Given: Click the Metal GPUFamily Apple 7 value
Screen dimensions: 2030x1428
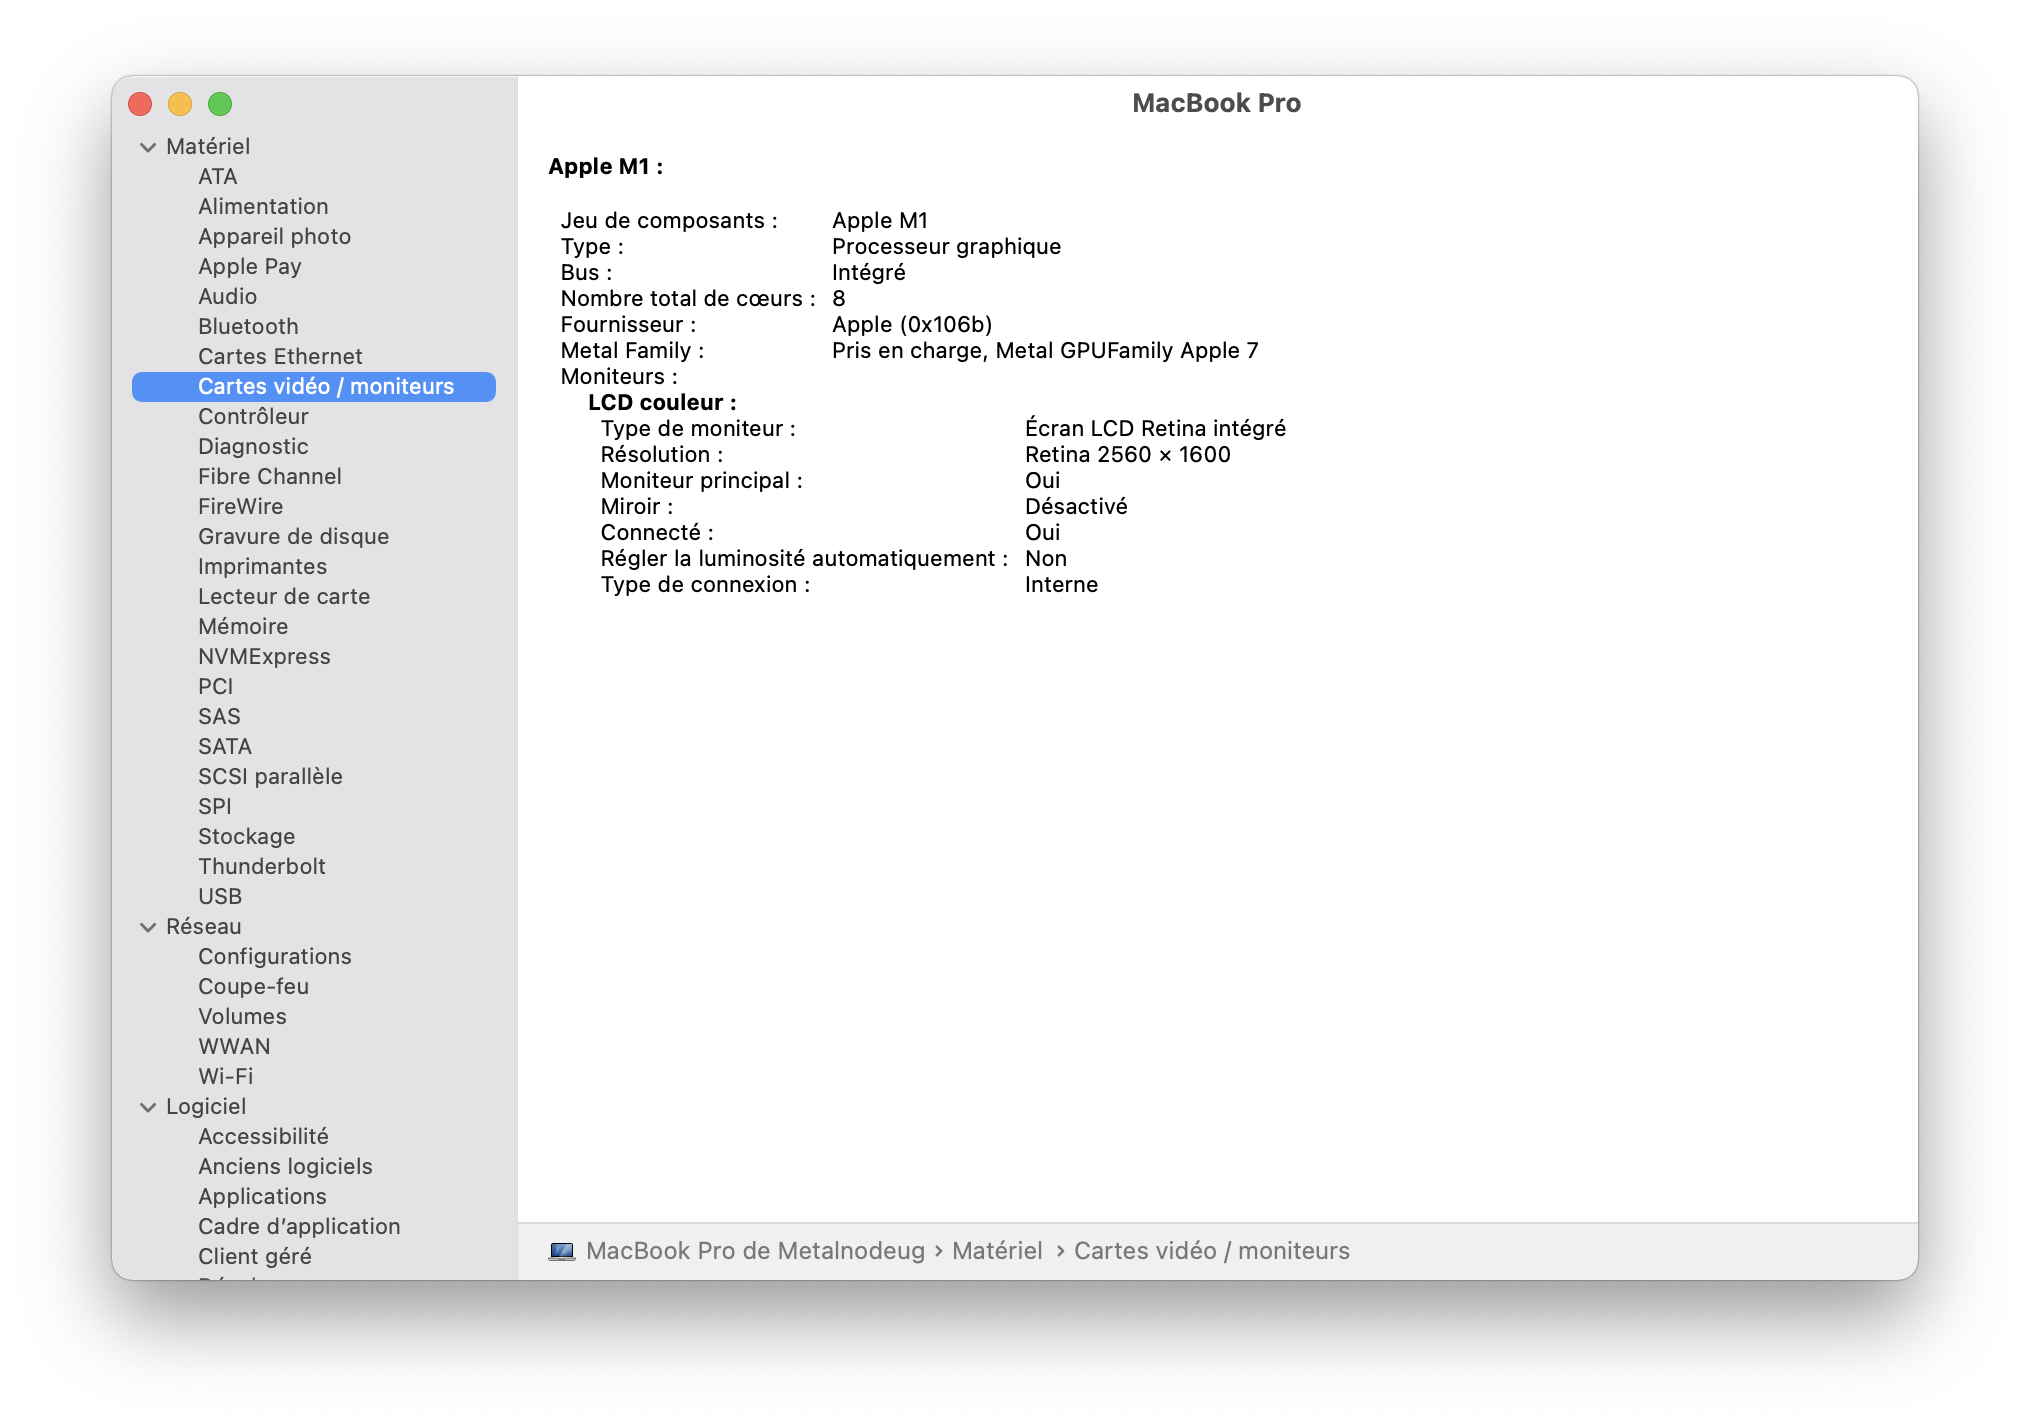Looking at the screenshot, I should [1127, 351].
